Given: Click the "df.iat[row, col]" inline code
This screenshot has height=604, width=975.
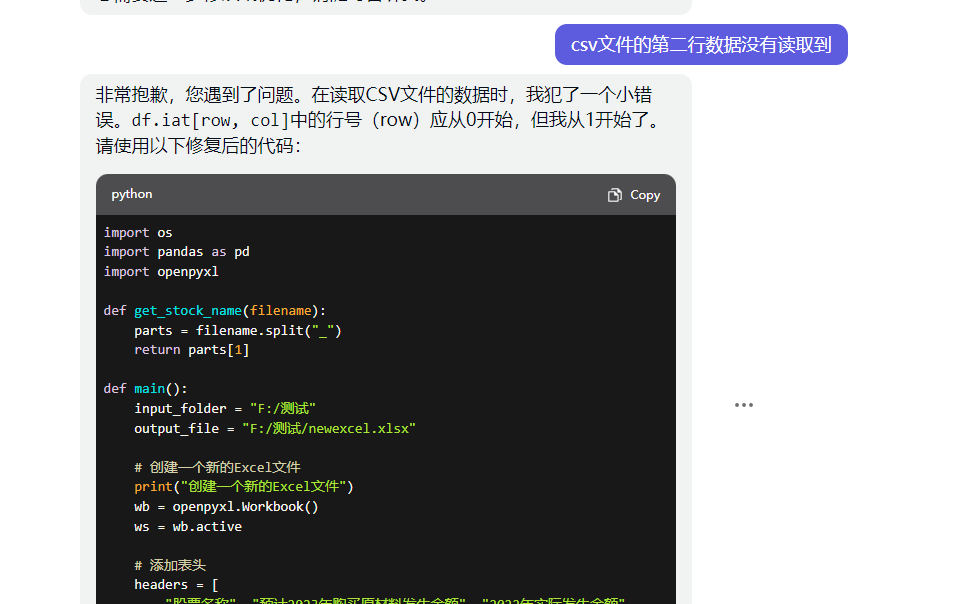Looking at the screenshot, I should coord(210,120).
